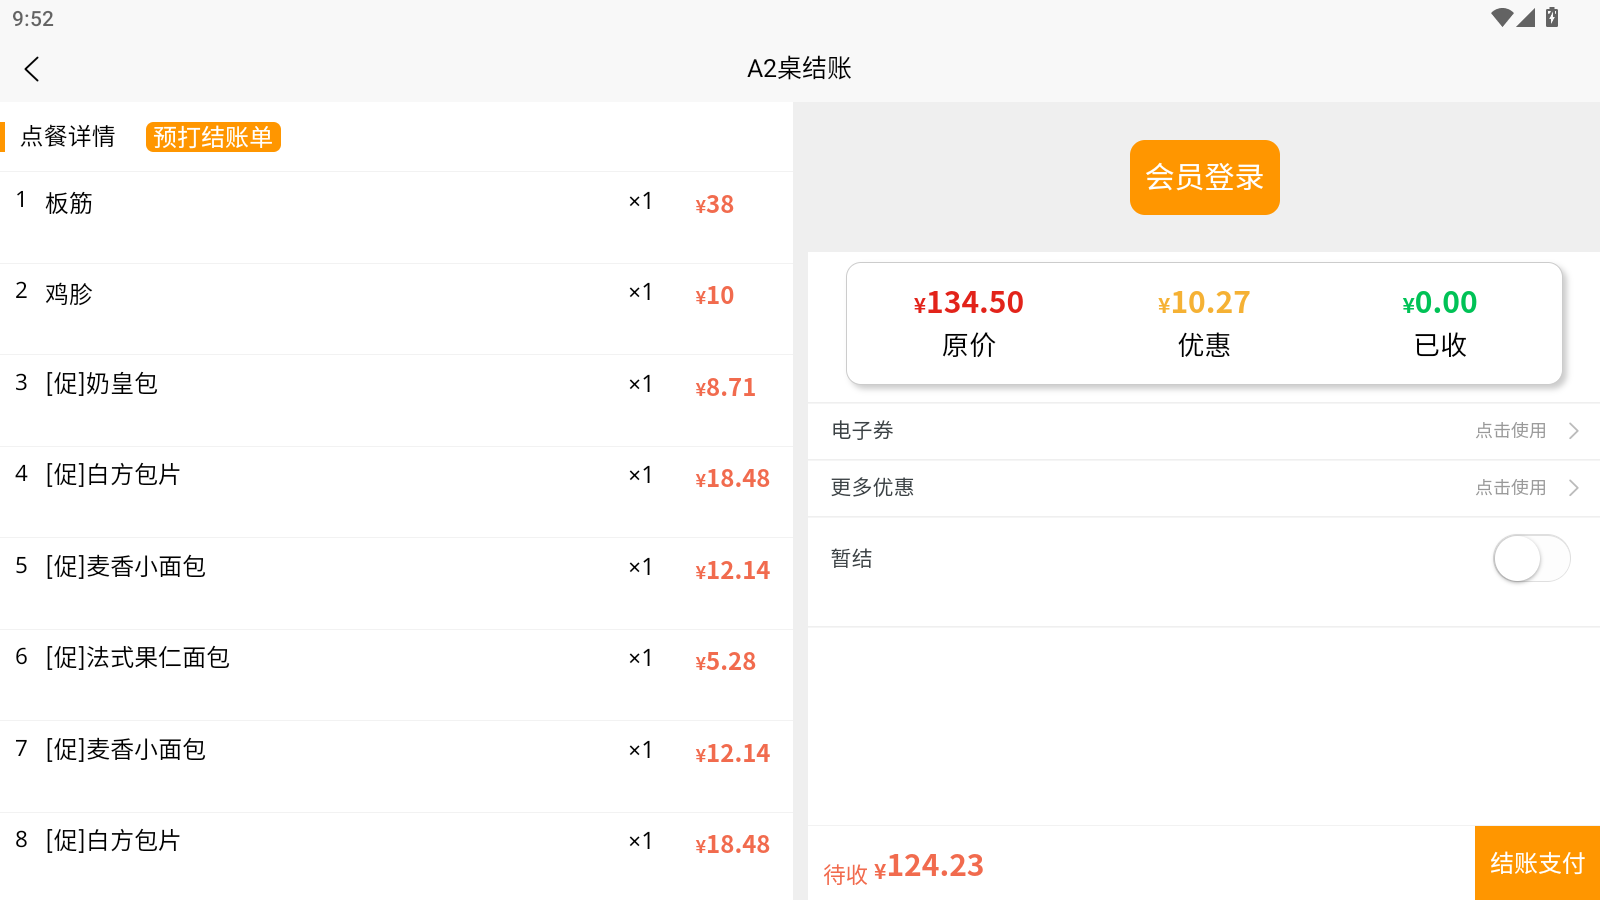Open the 电子券 点击使用 option
Viewport: 1600px width, 900px height.
(1510, 431)
